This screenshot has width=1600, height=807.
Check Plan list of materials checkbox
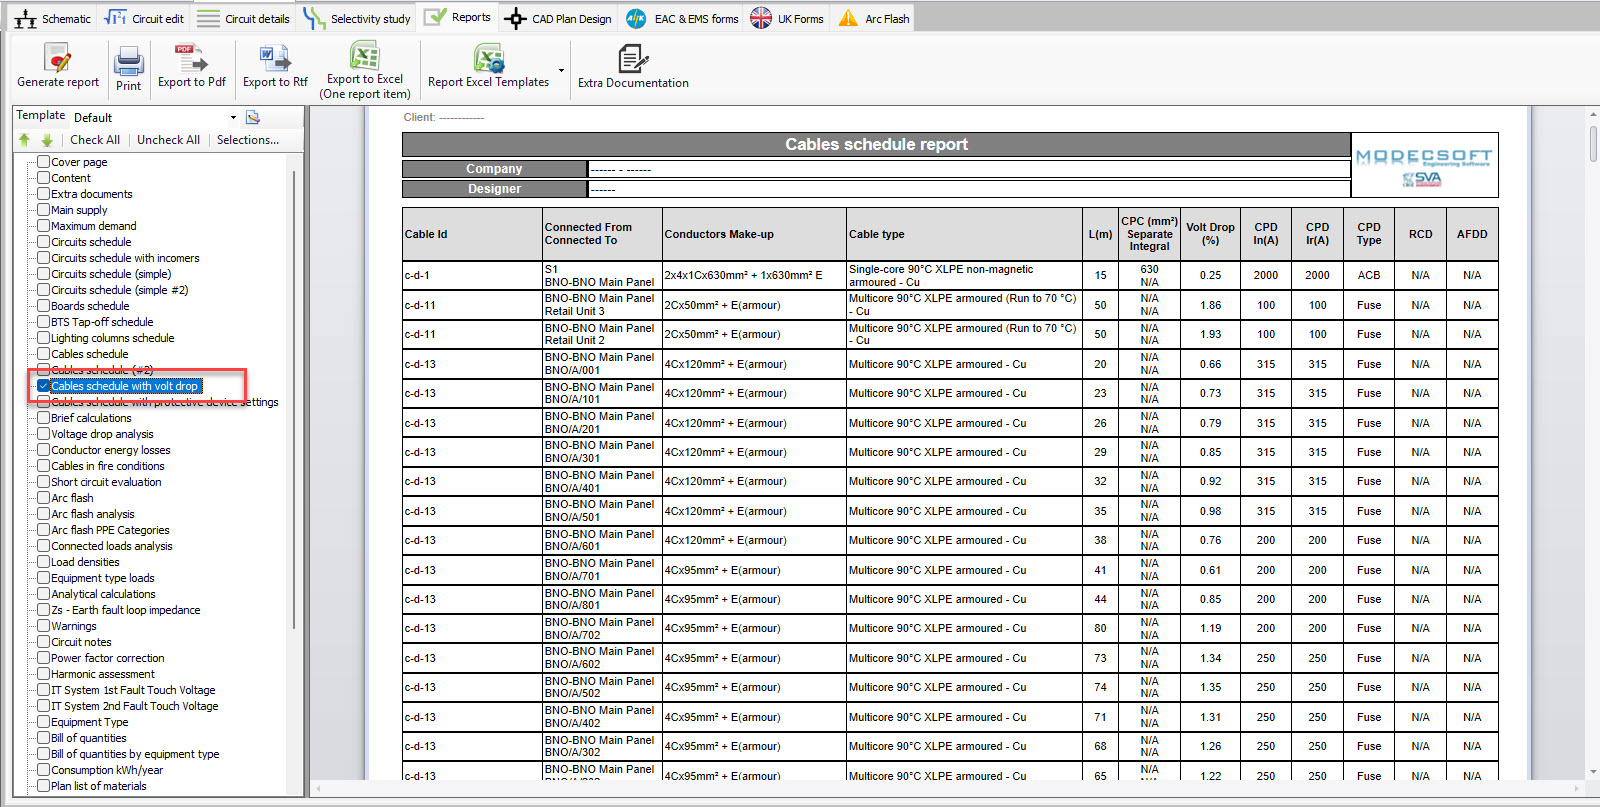pyautogui.click(x=43, y=785)
